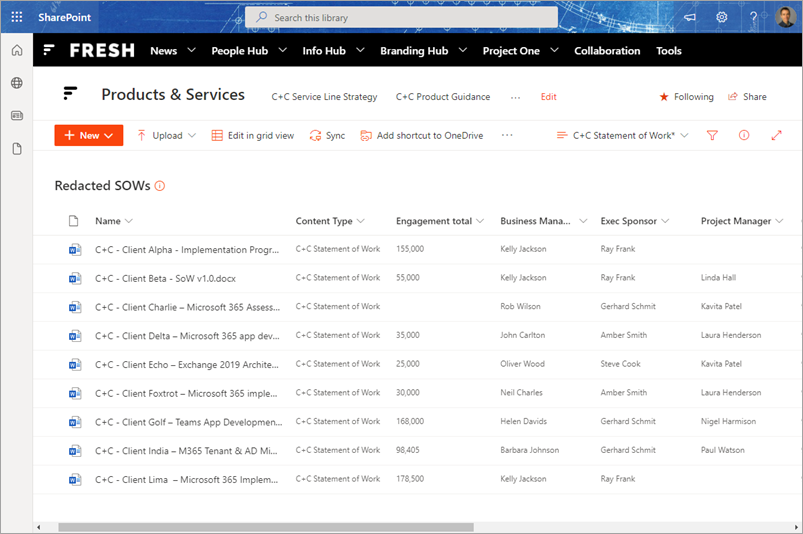Image resolution: width=803 pixels, height=534 pixels.
Task: Click the file type column header icon
Action: click(x=74, y=221)
